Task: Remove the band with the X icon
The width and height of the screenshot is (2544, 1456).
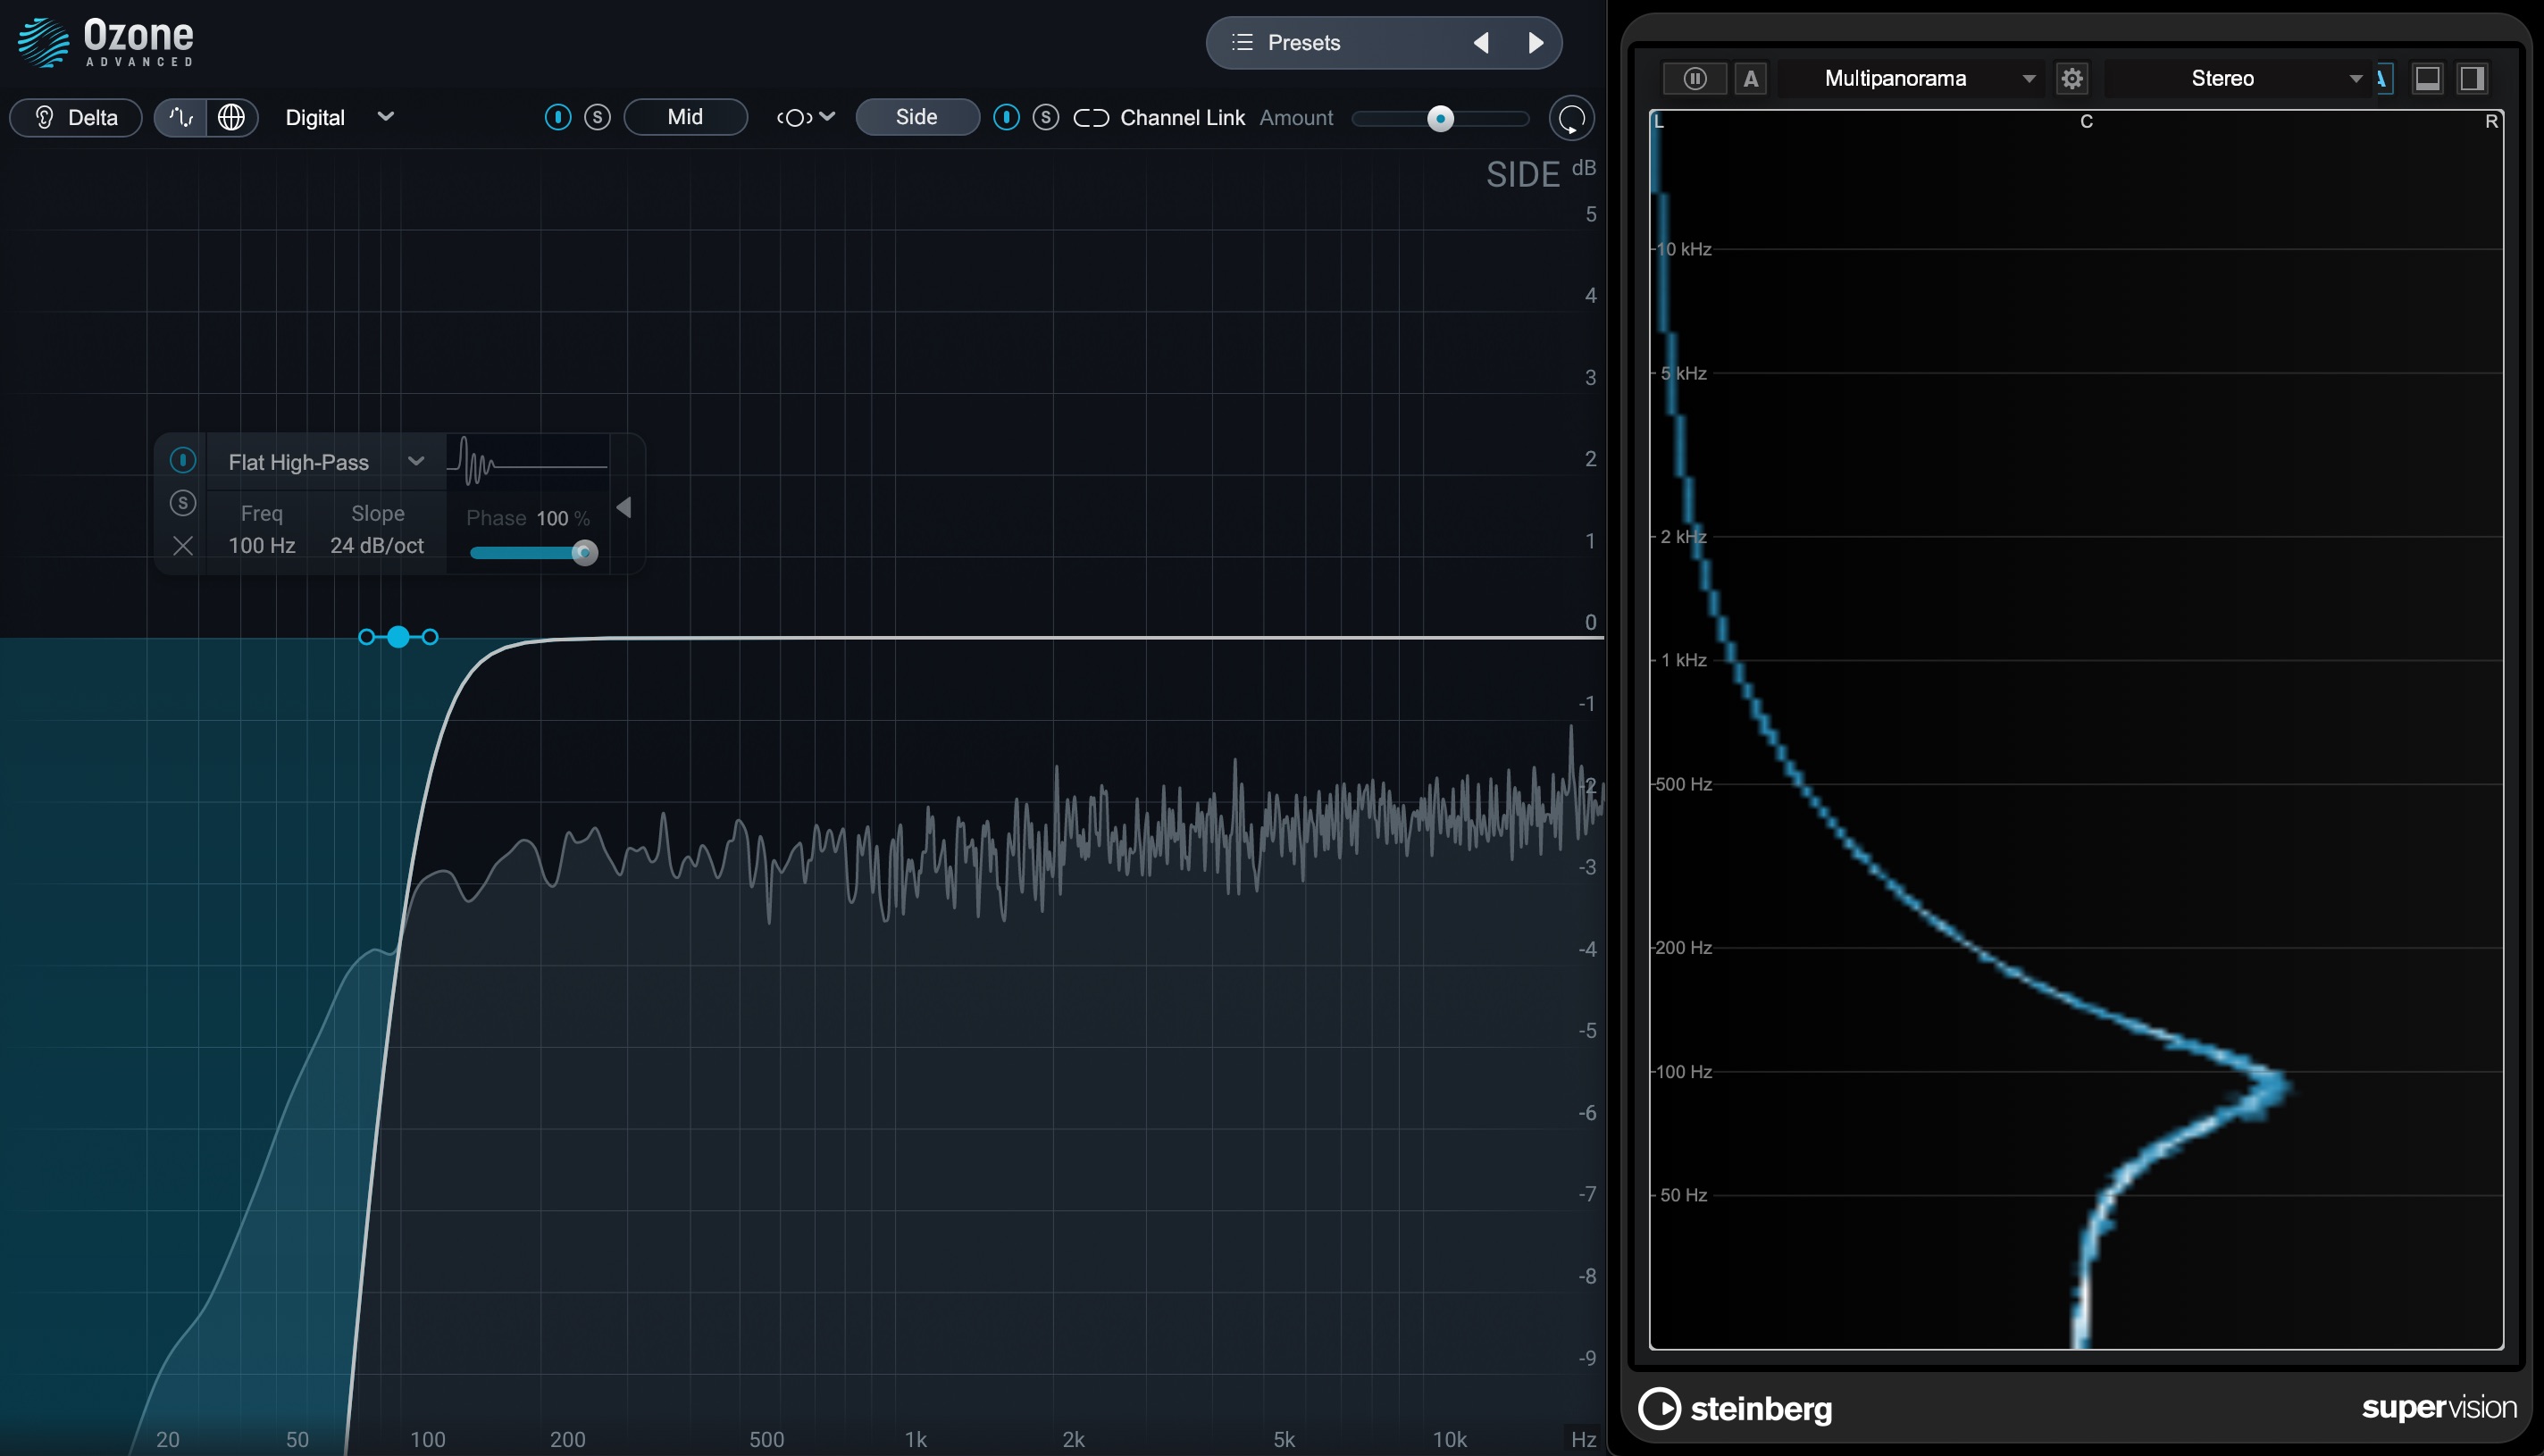Action: (183, 545)
